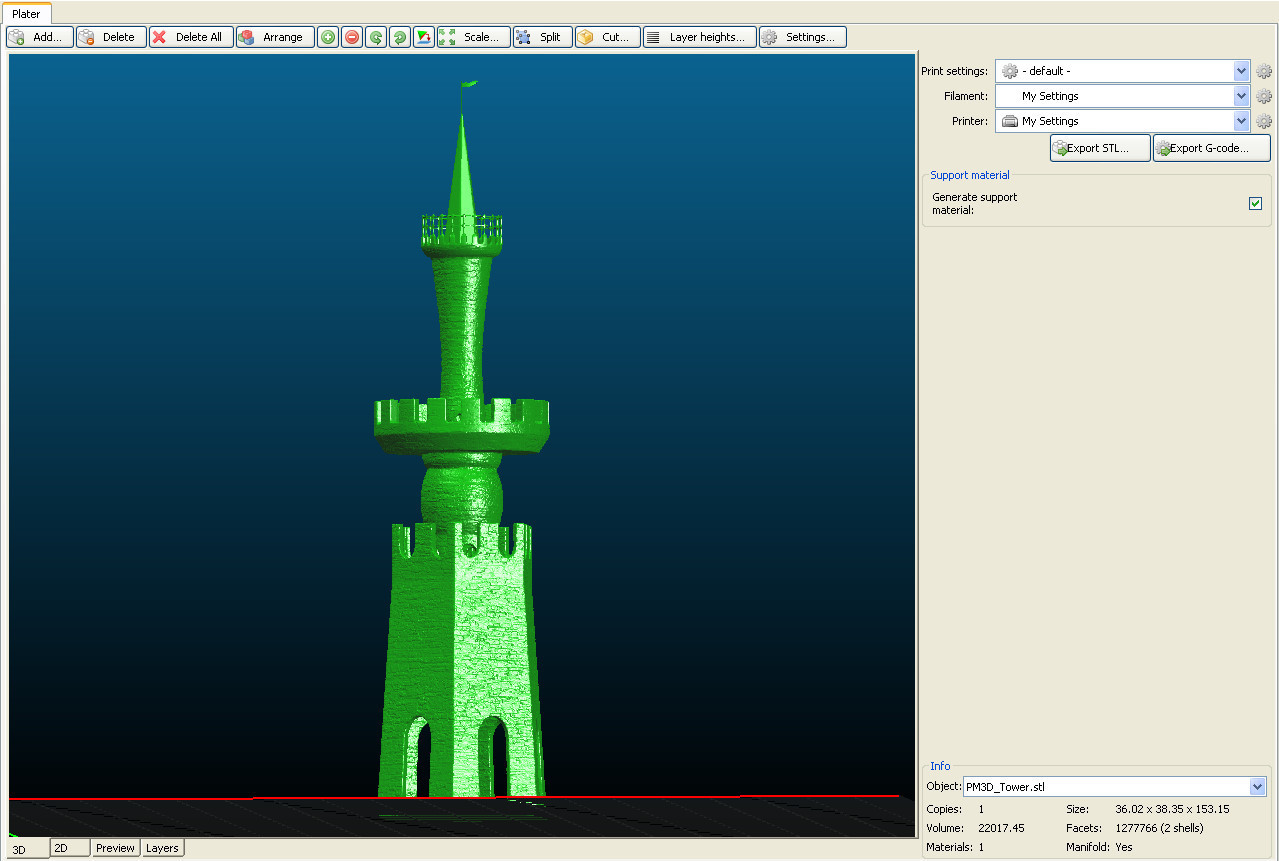Switch to the Layers tab
This screenshot has height=861, width=1279.
click(x=162, y=848)
